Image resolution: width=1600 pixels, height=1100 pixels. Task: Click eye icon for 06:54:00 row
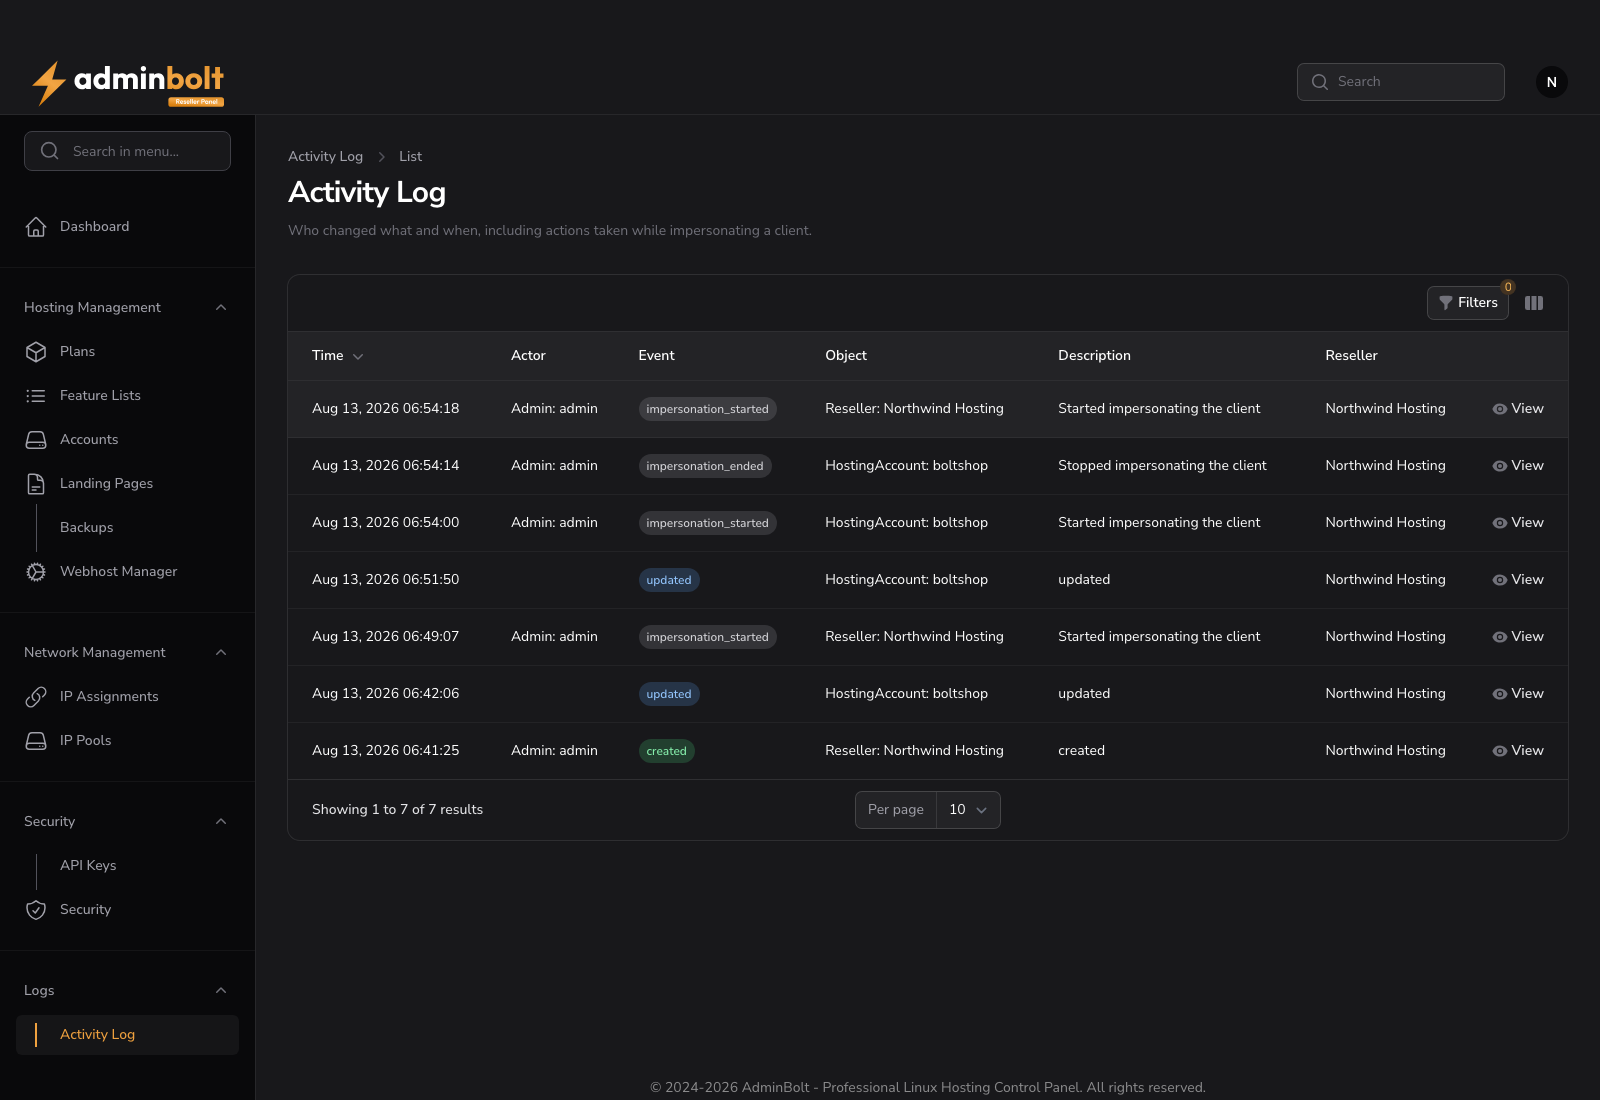tap(1500, 523)
